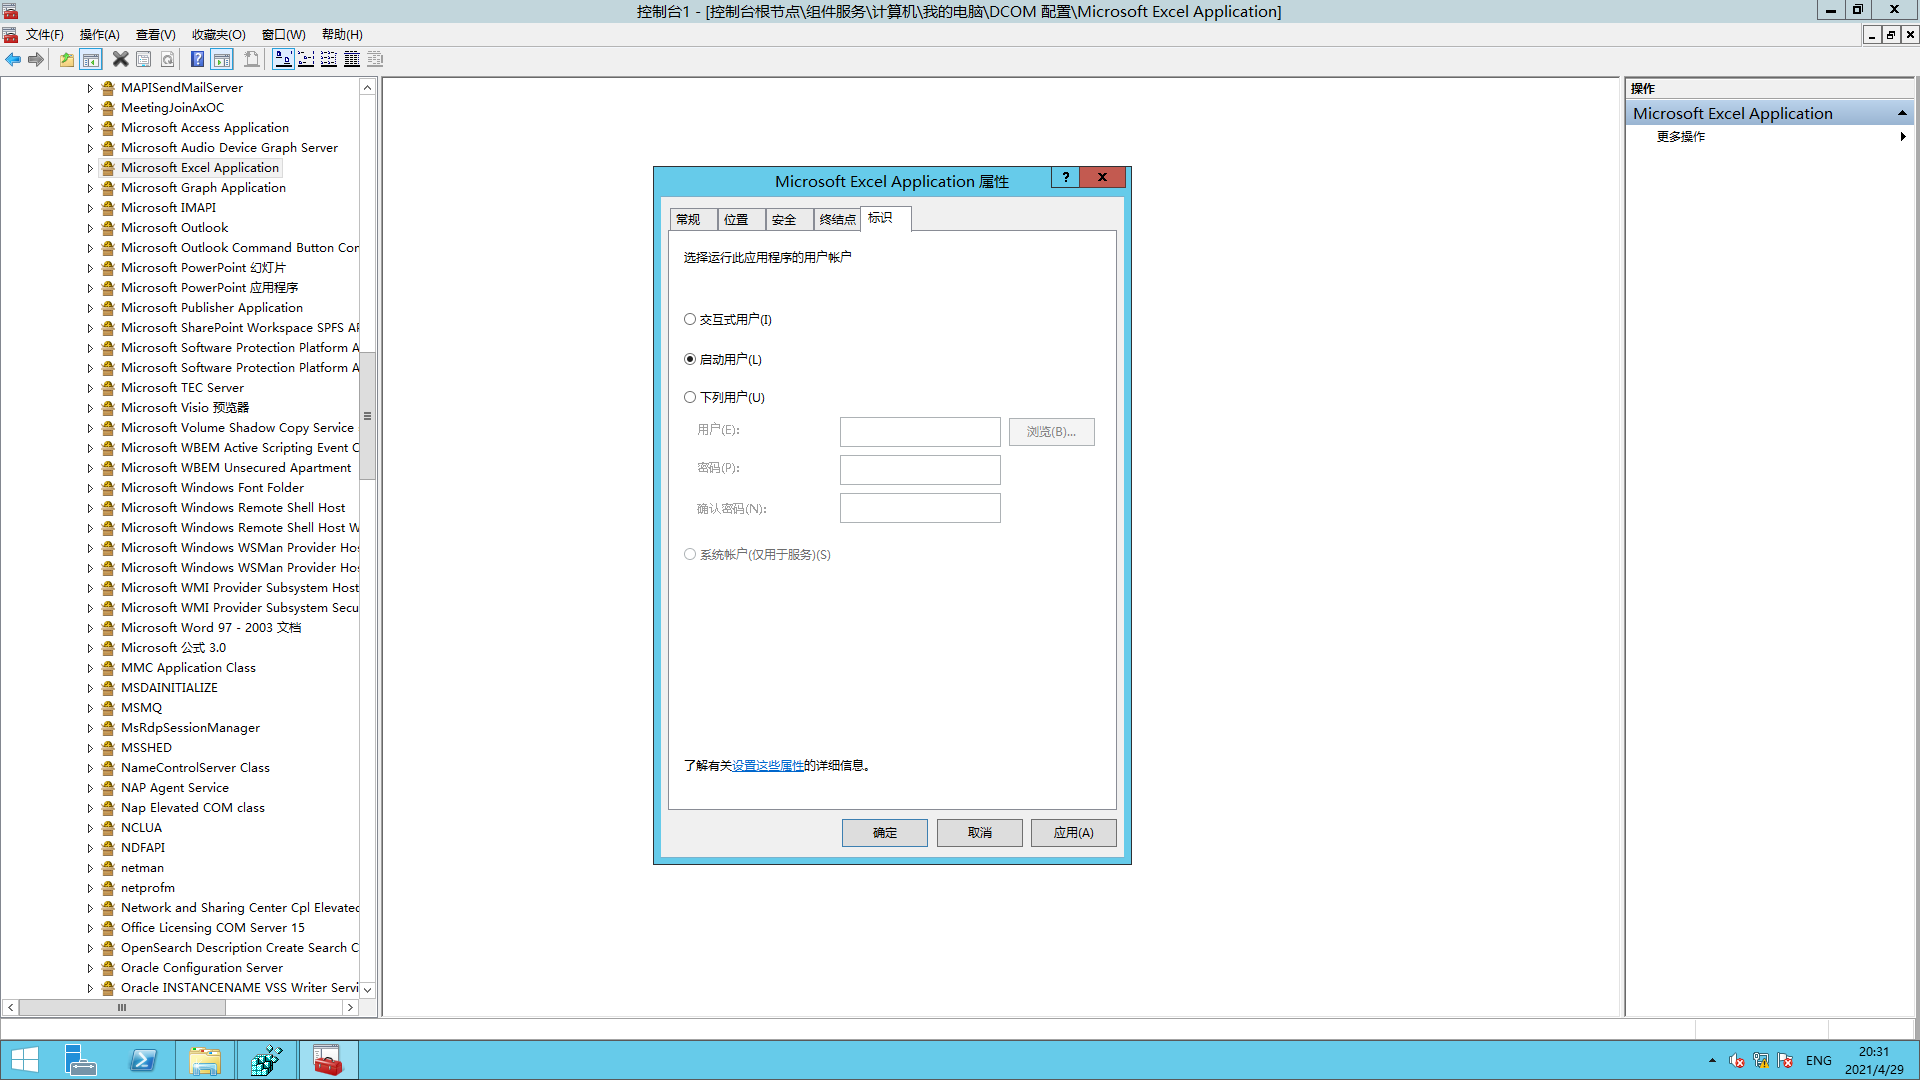
Task: Click the blue Back arrow toolbar icon
Action: [13, 60]
